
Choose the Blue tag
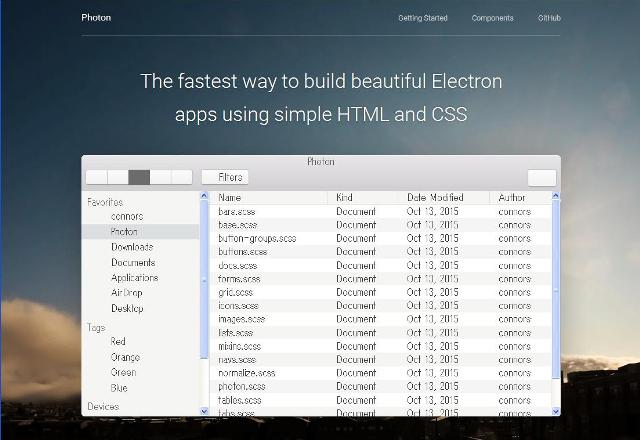140,387
